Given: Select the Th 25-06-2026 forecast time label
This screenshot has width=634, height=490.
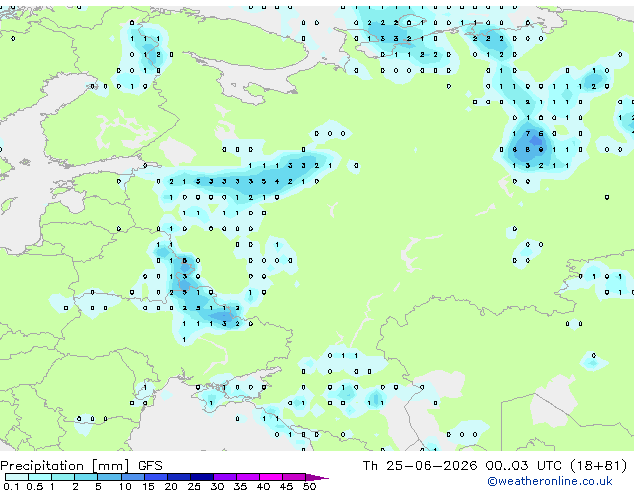Looking at the screenshot, I should [495, 466].
